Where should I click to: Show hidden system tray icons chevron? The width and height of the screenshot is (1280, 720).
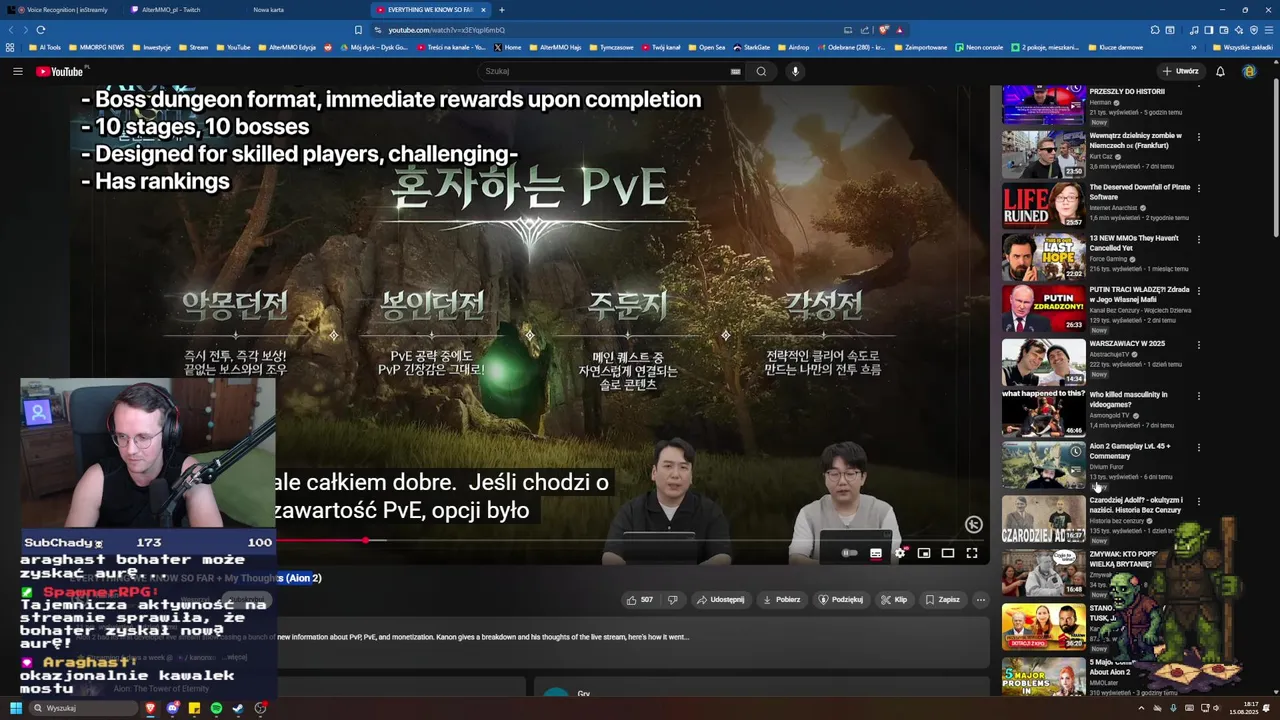[x=1141, y=708]
